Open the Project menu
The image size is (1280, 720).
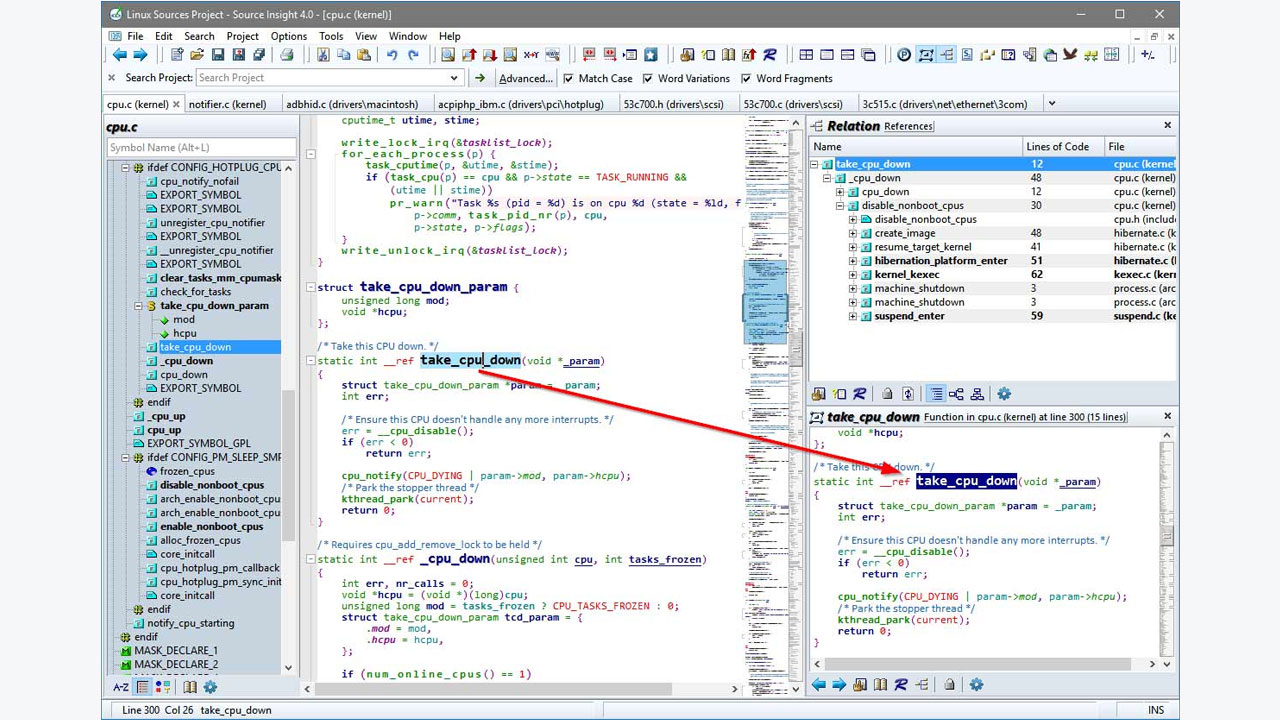243,36
